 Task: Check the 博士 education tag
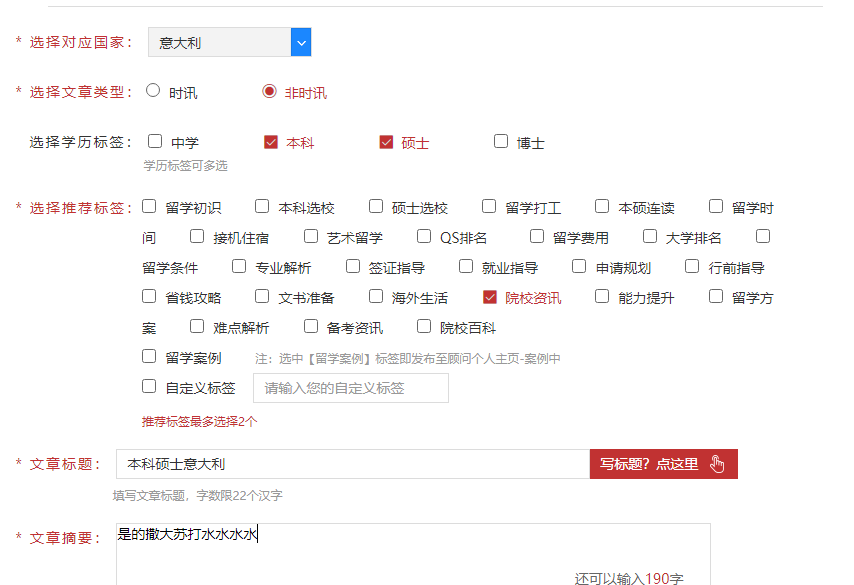tap(501, 142)
